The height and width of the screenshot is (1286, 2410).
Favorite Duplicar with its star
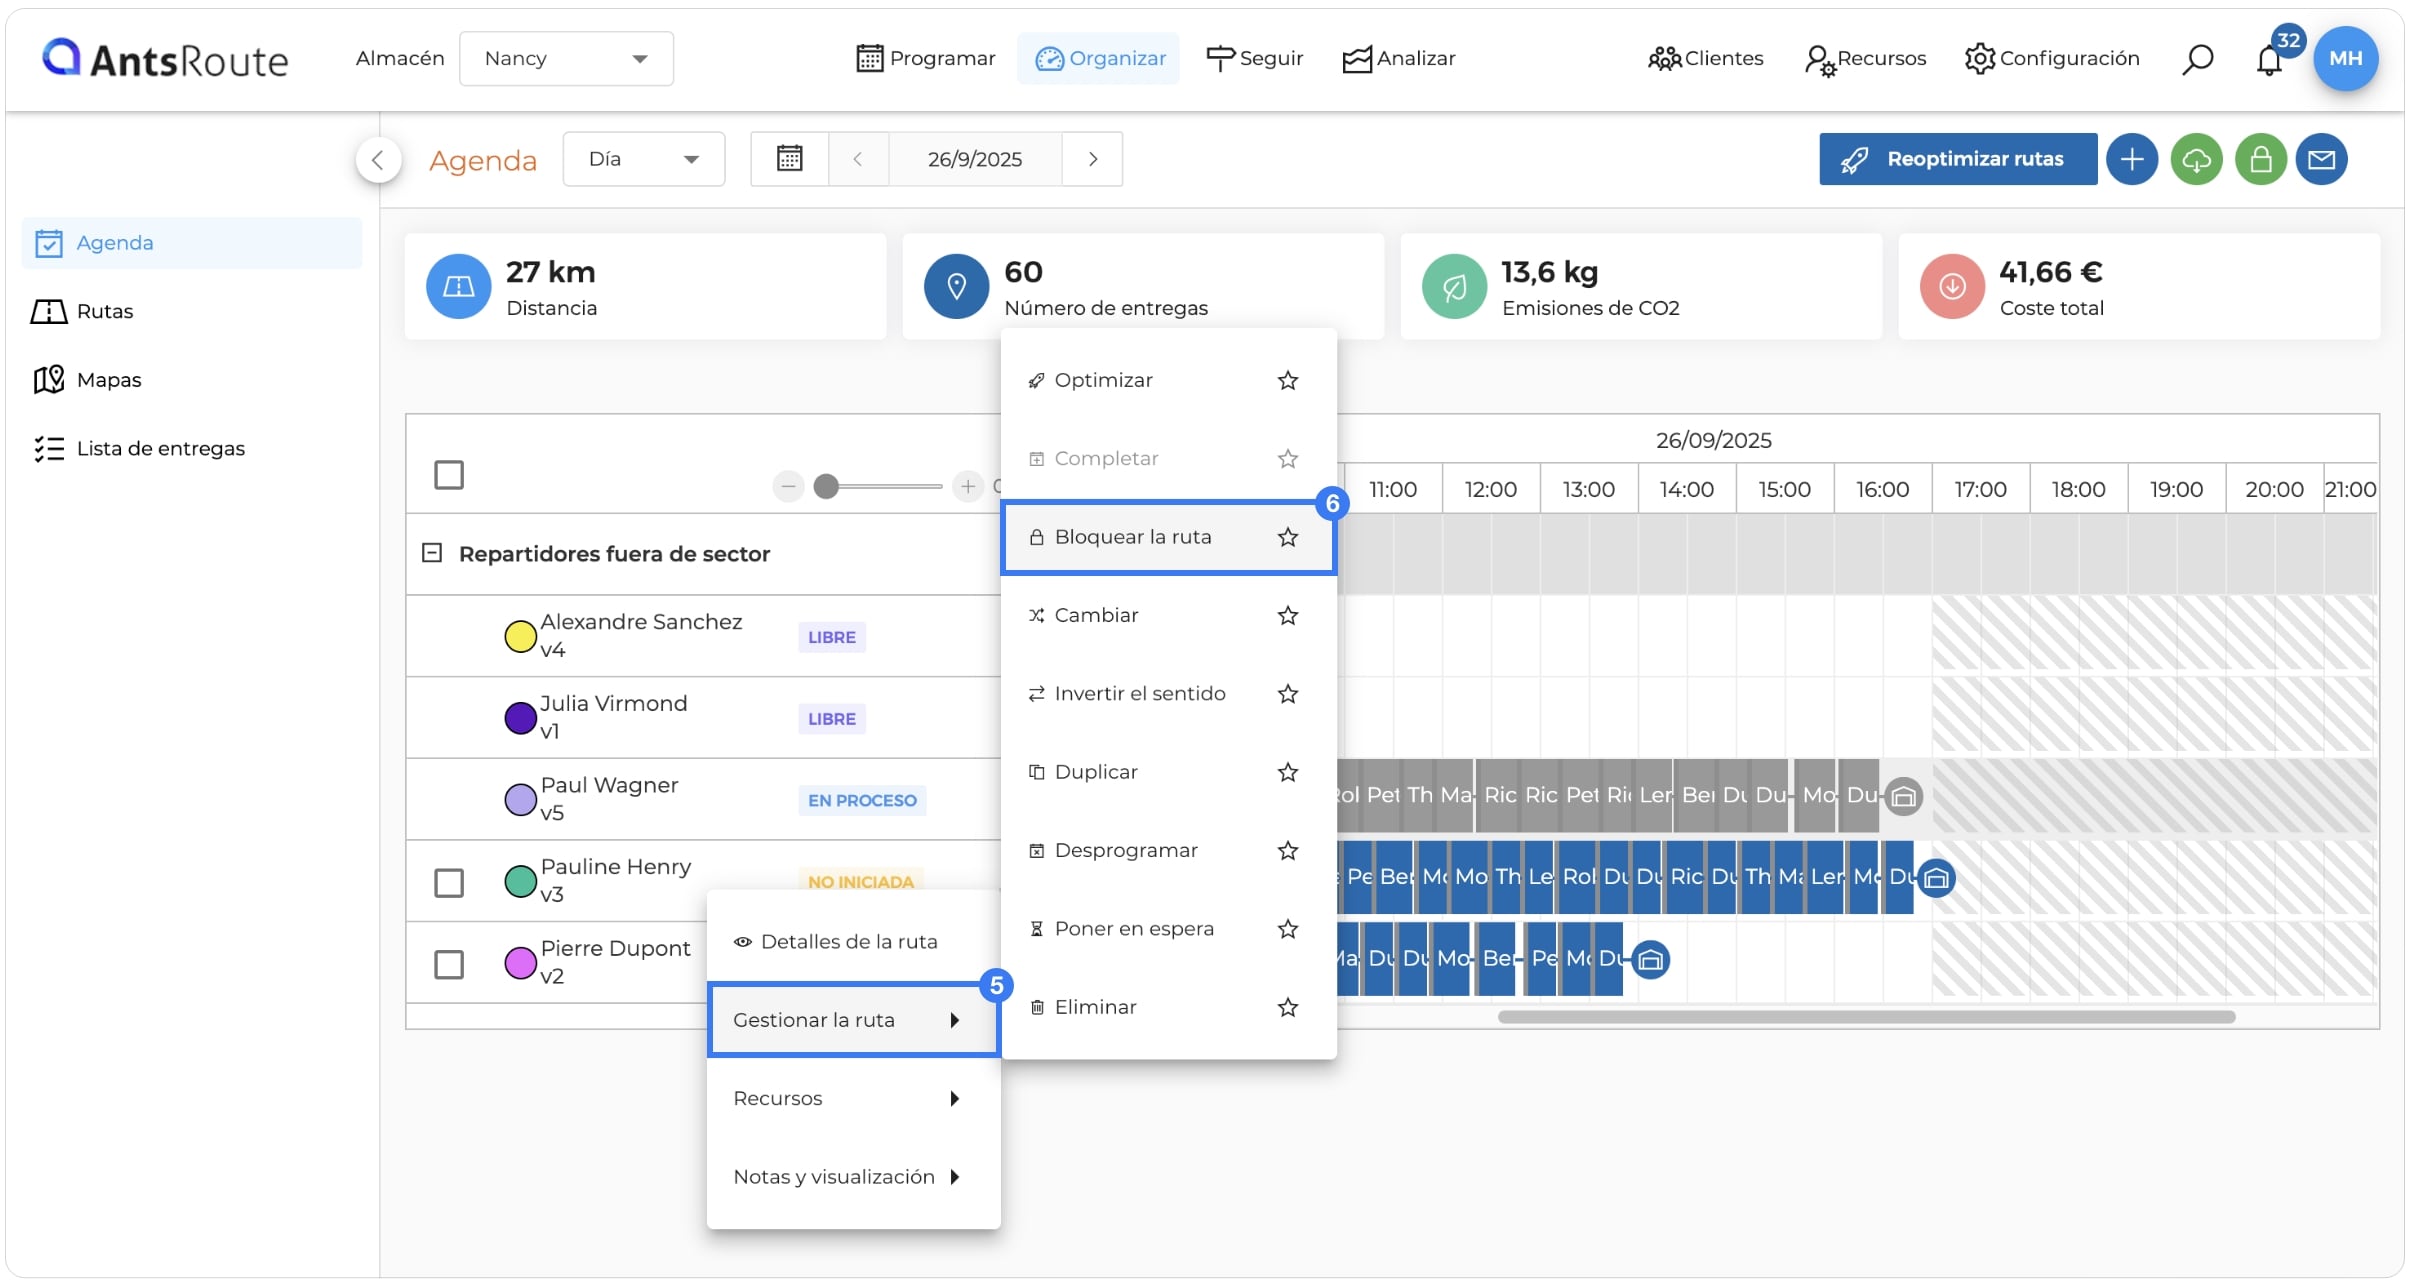(1288, 772)
